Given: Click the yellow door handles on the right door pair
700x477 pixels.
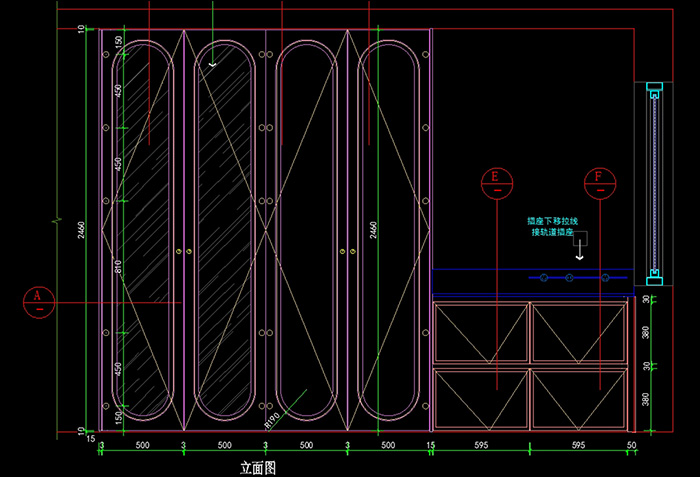Looking at the screenshot, I should pos(347,250).
